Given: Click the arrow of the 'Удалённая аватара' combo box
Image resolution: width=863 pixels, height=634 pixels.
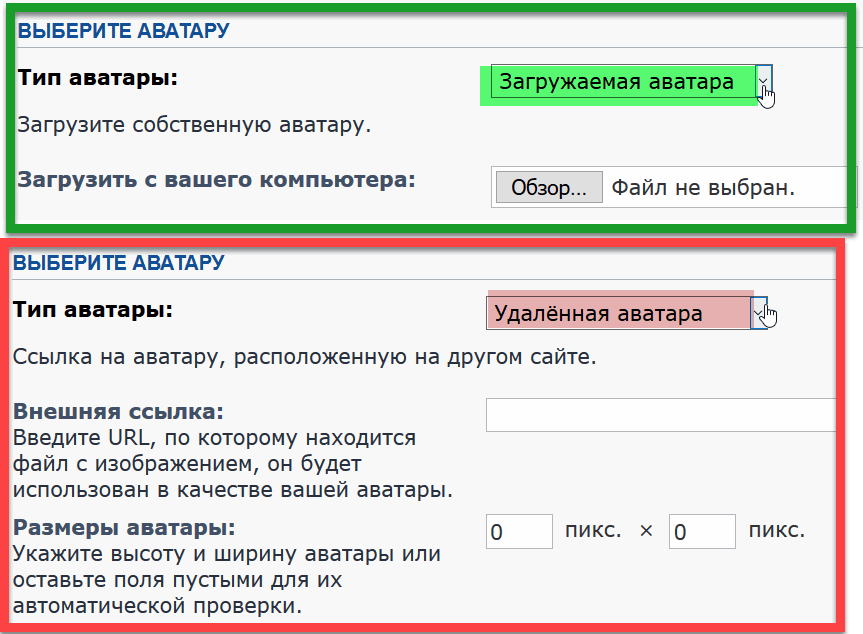Looking at the screenshot, I should pyautogui.click(x=759, y=313).
